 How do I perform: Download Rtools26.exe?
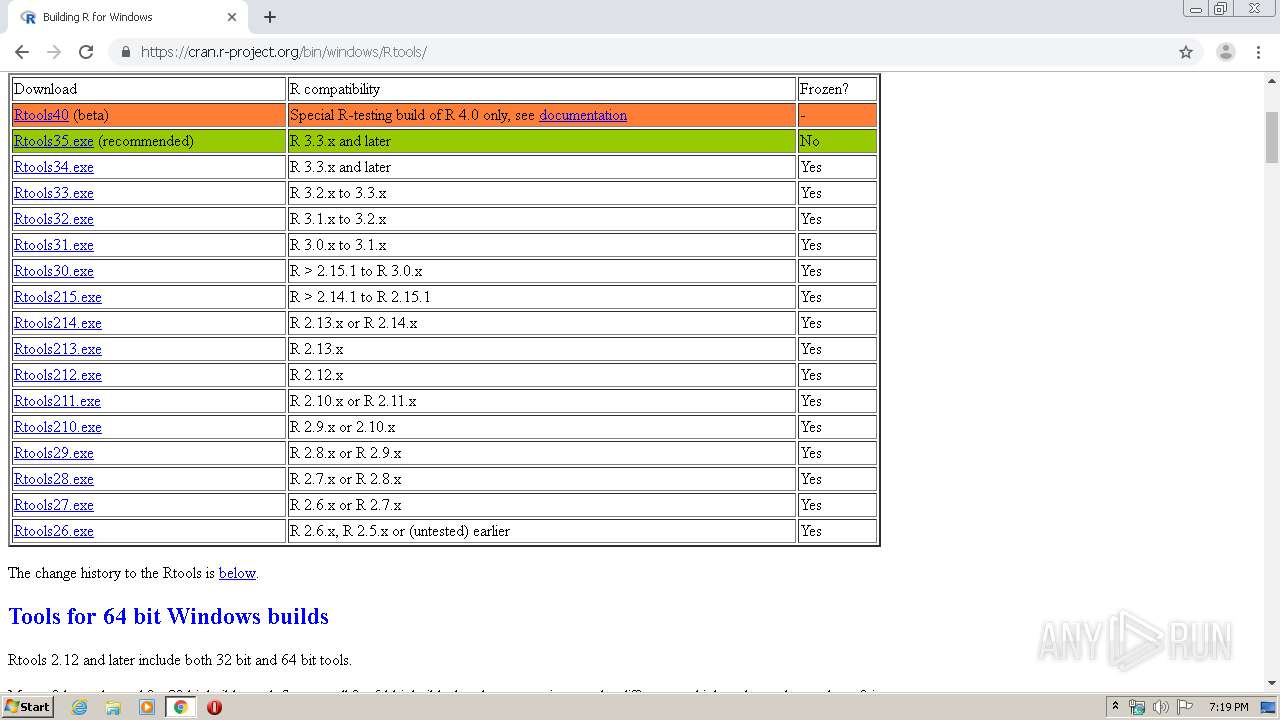(54, 531)
